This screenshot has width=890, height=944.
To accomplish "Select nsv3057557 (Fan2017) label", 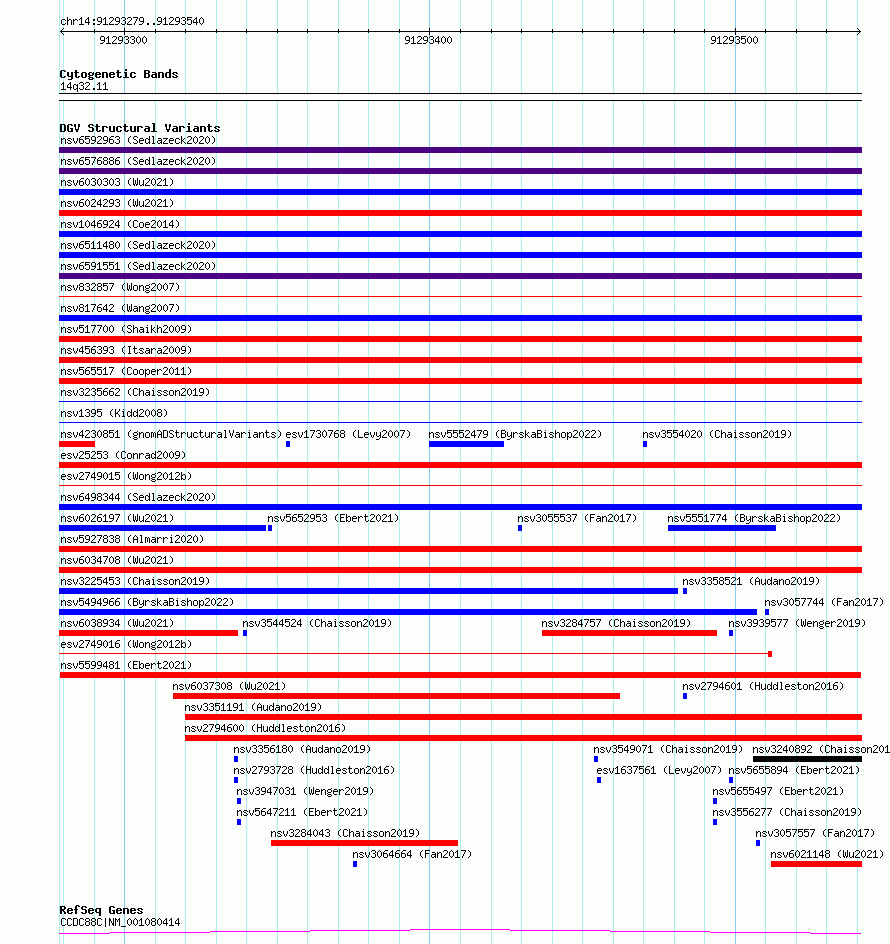I will [x=815, y=834].
